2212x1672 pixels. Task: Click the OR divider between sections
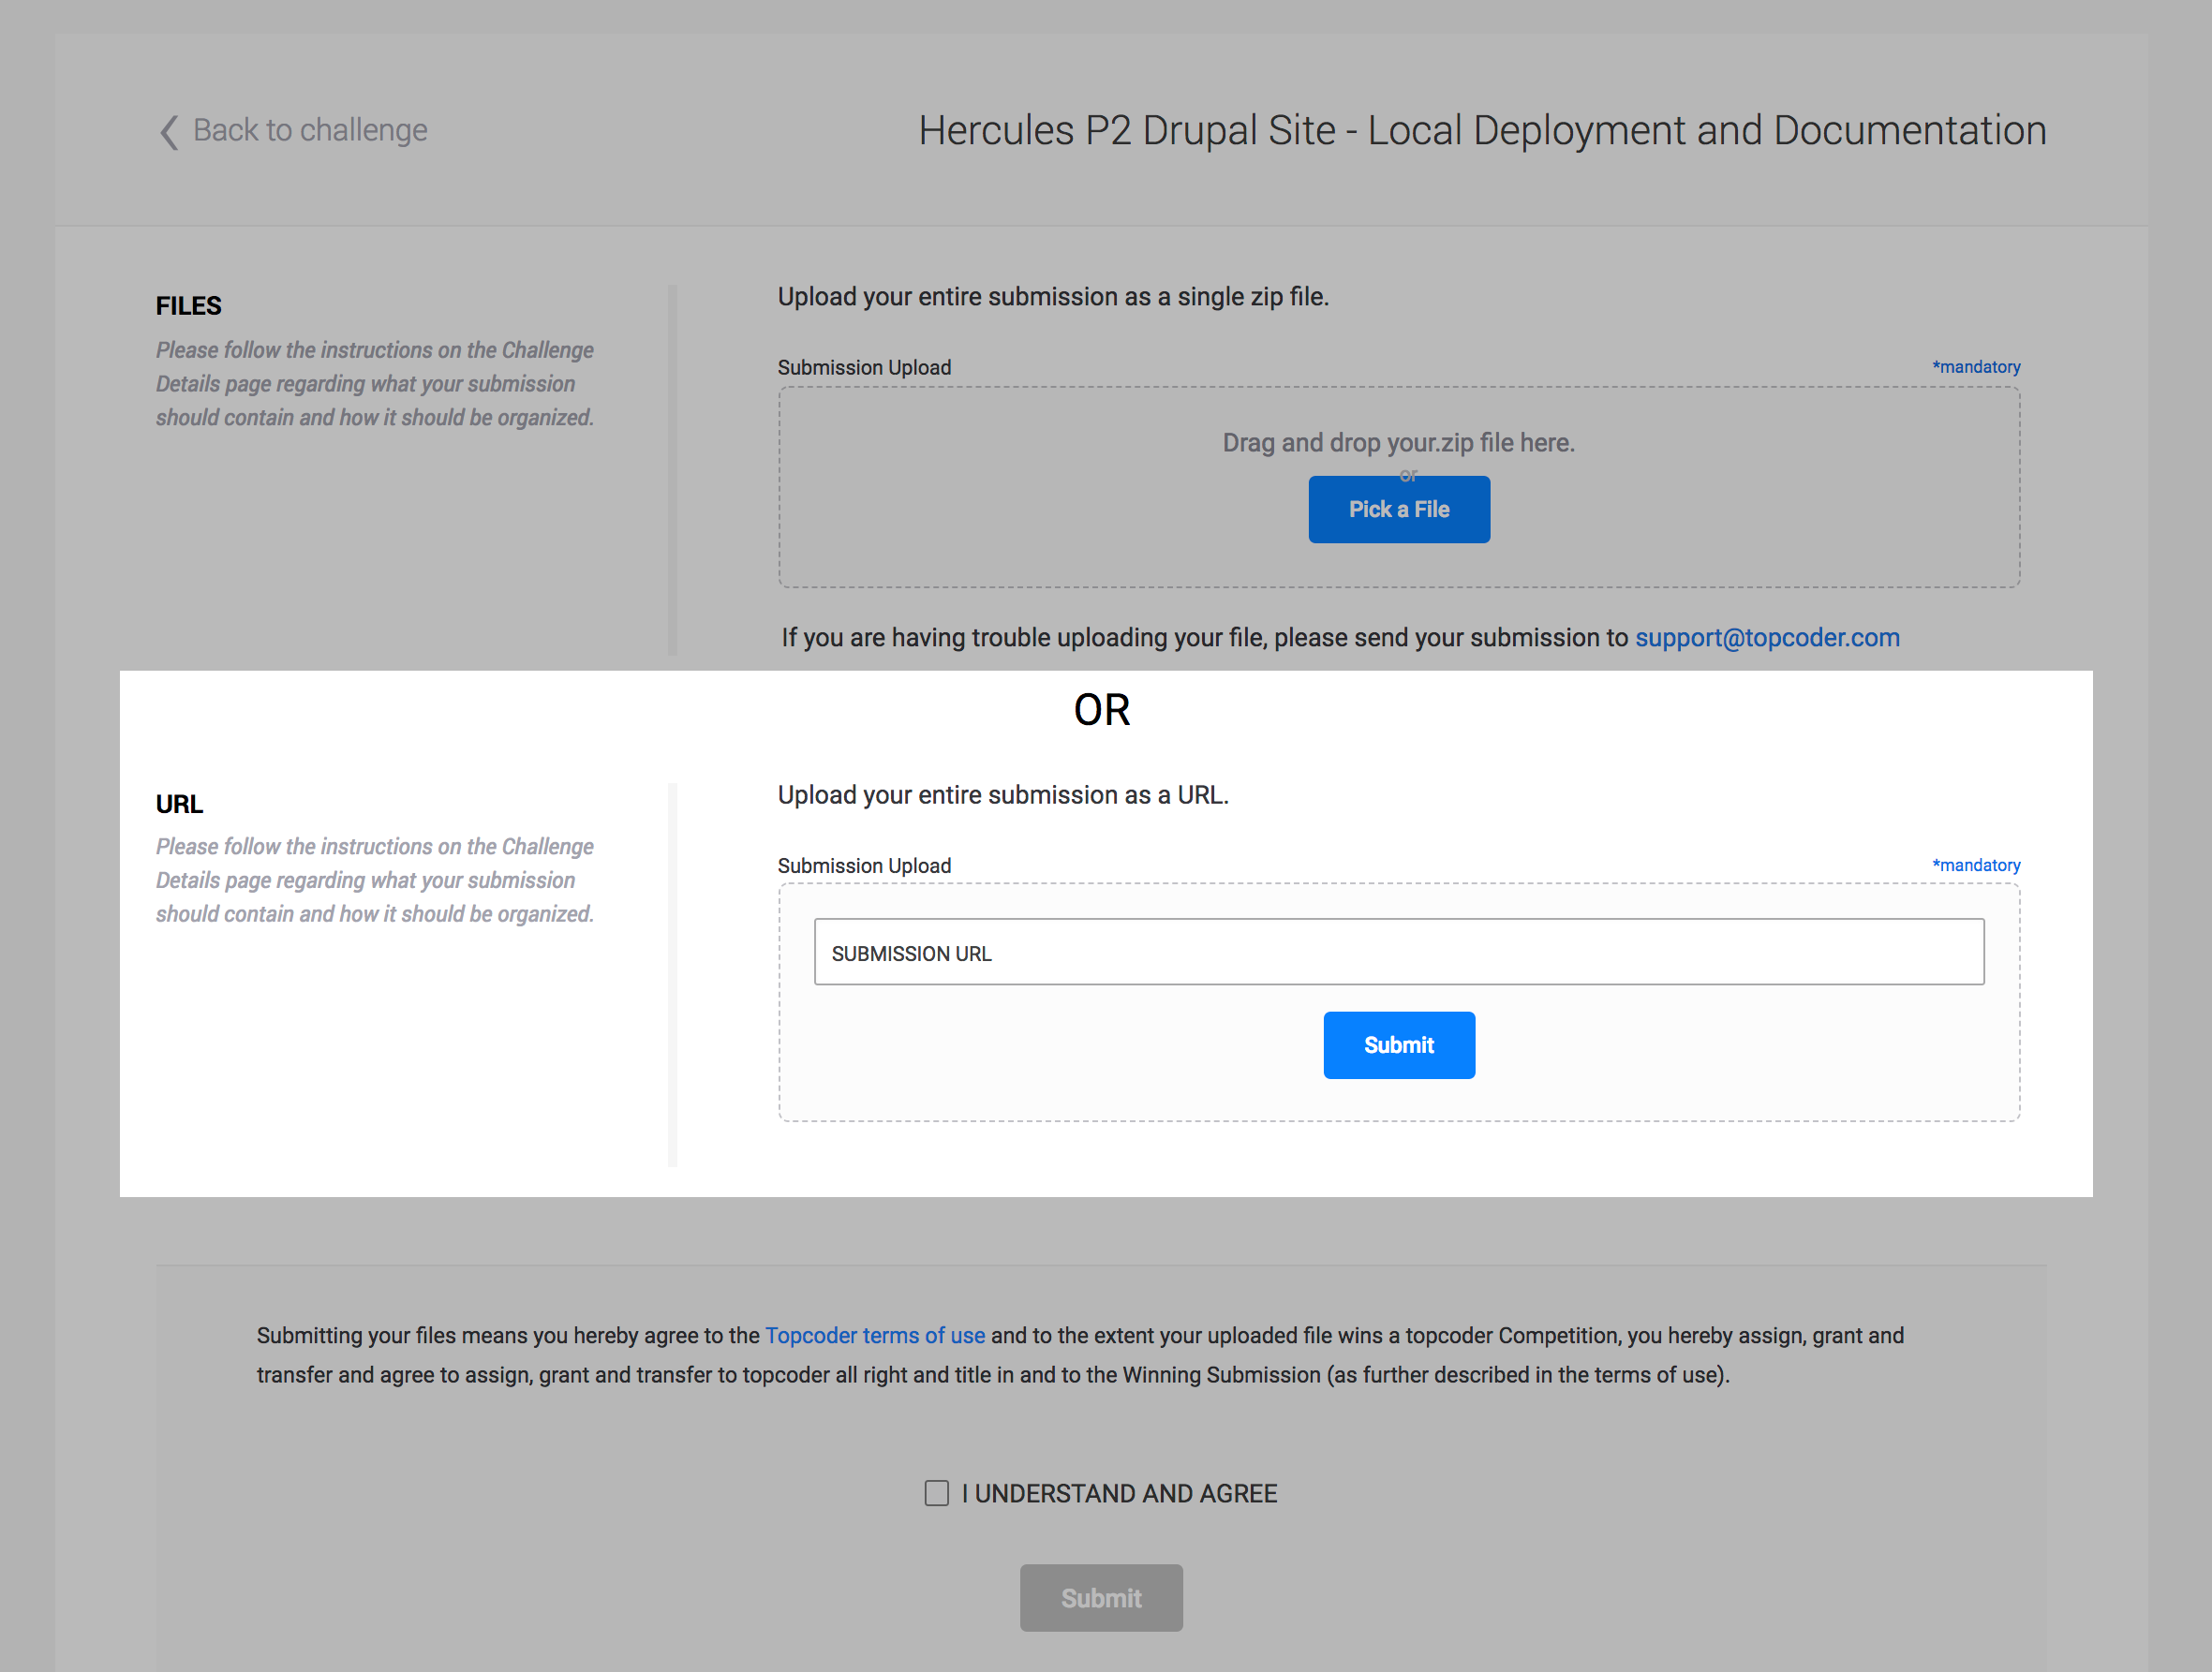pos(1102,710)
